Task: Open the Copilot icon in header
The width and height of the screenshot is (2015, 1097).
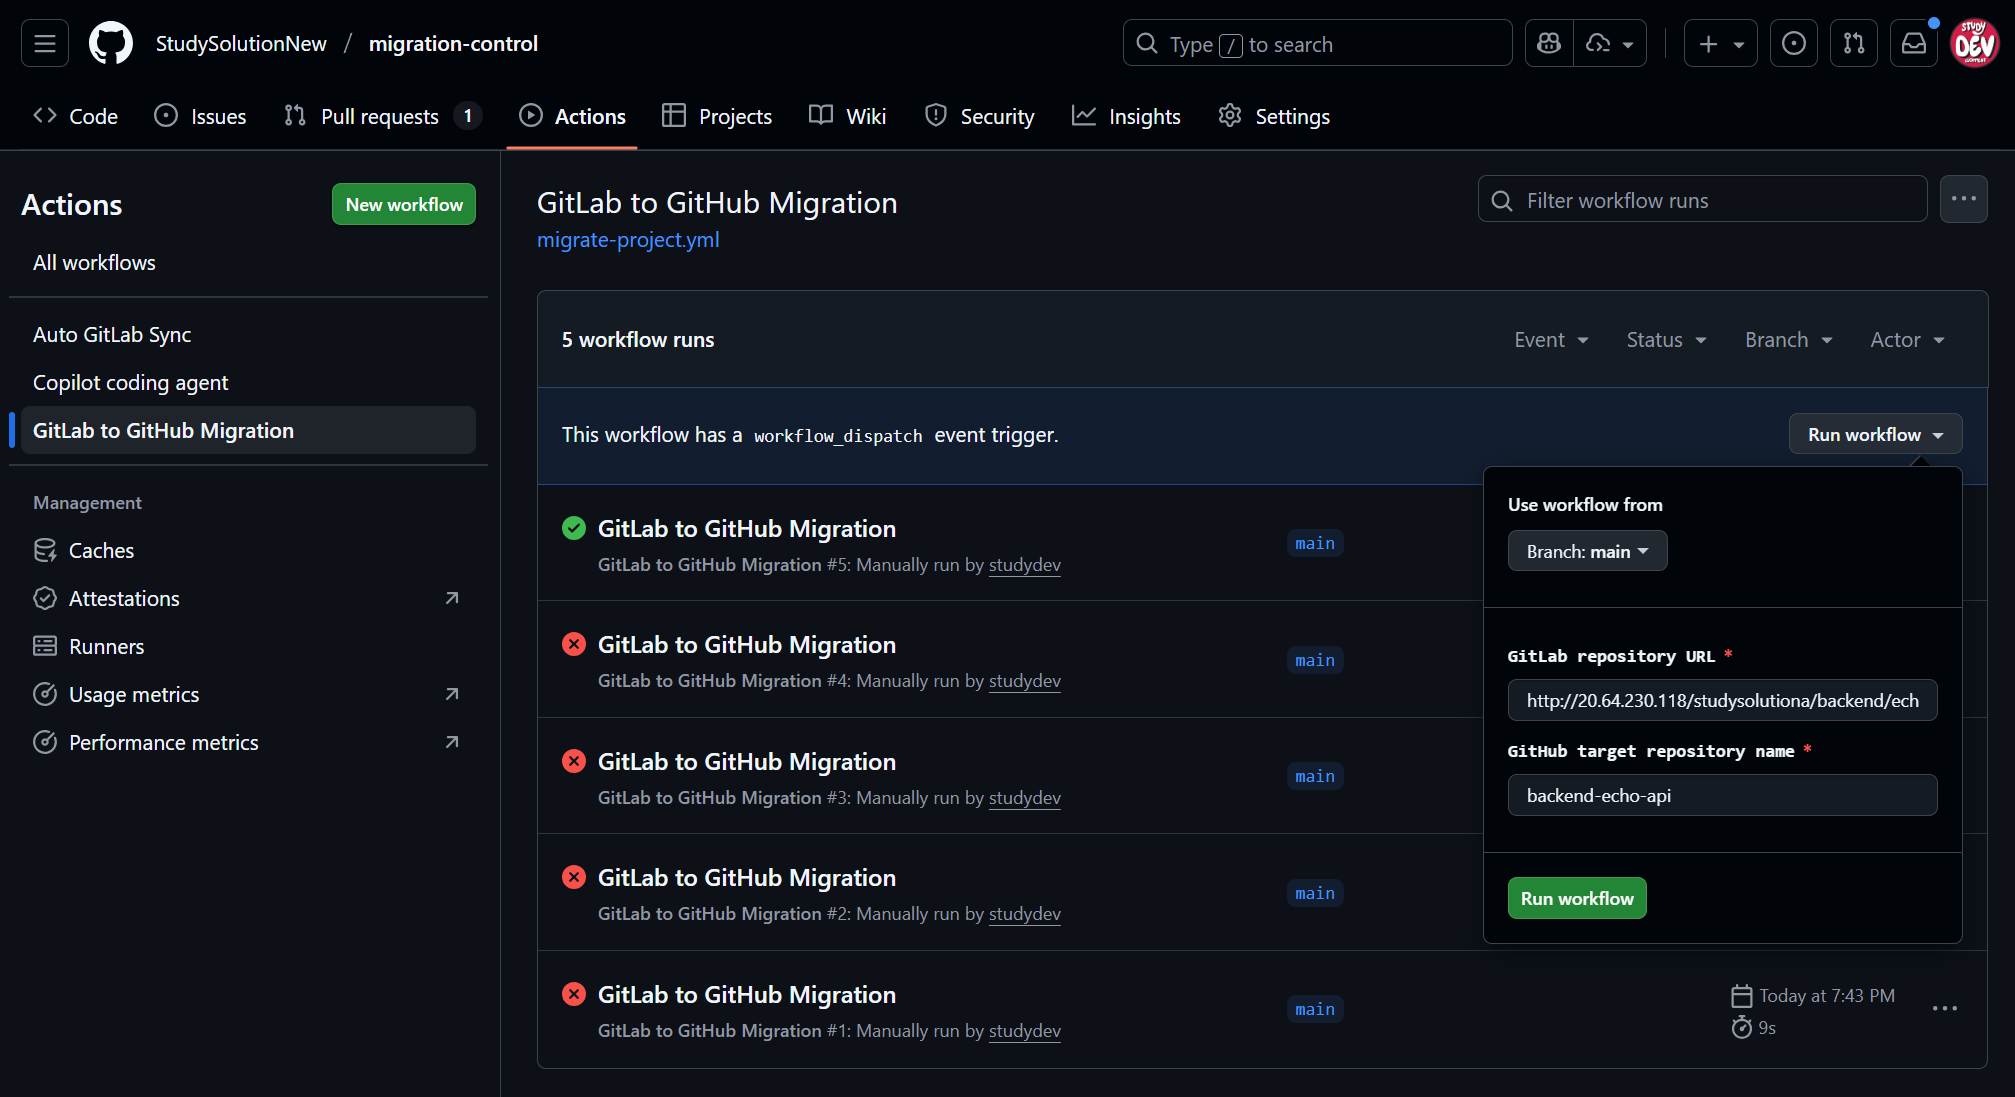Action: 1549,44
